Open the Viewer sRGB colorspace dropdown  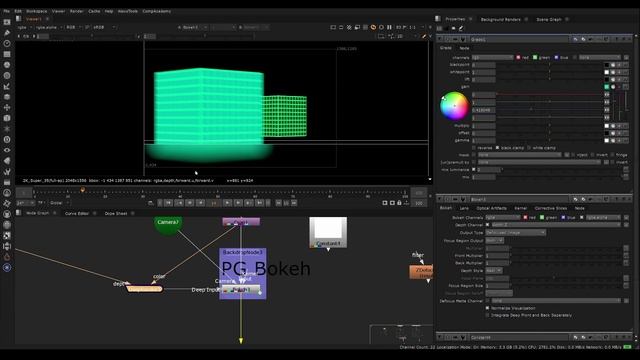tap(104, 27)
